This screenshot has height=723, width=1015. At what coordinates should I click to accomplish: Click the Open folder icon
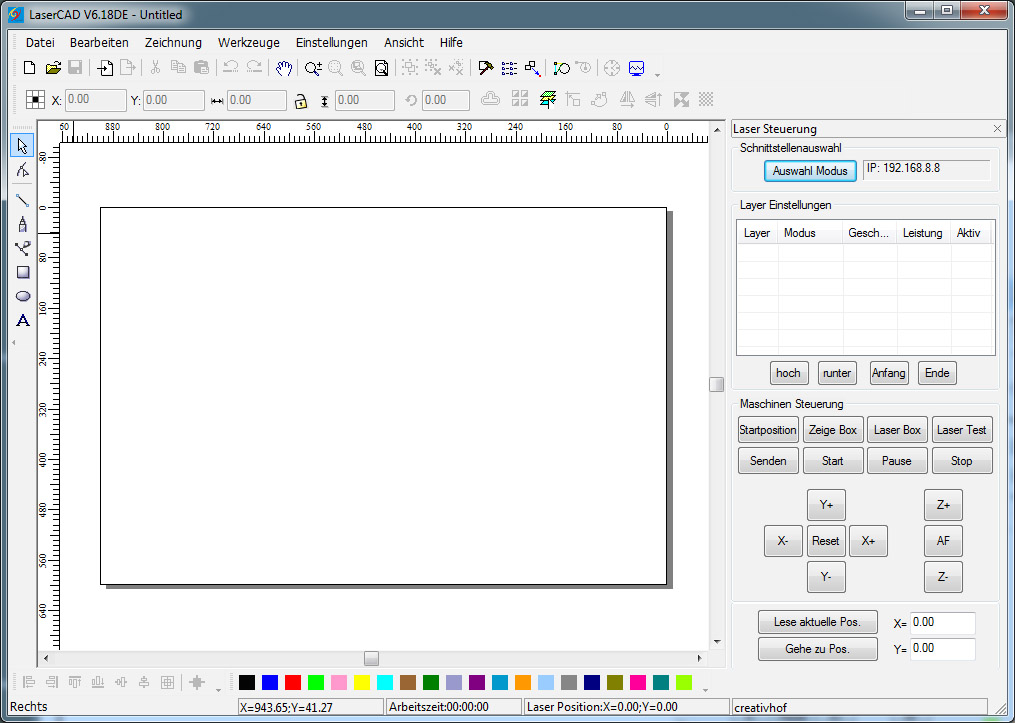[53, 68]
